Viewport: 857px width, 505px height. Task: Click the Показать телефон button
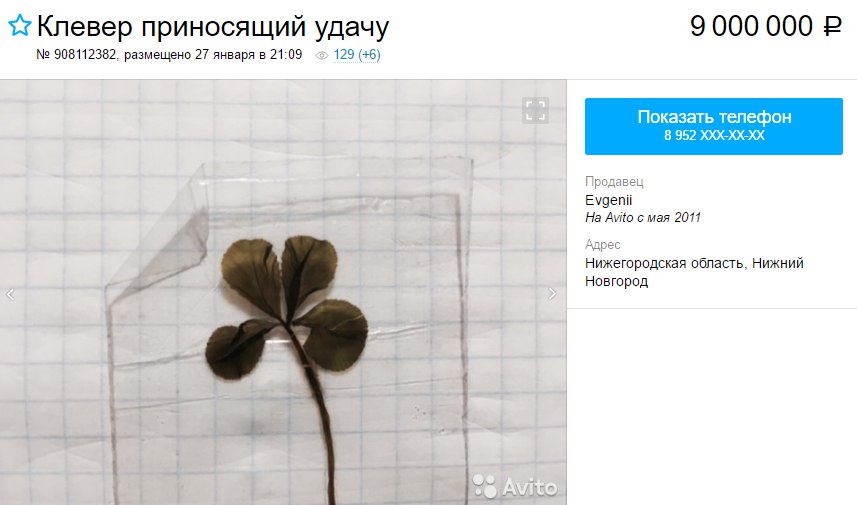tap(713, 126)
